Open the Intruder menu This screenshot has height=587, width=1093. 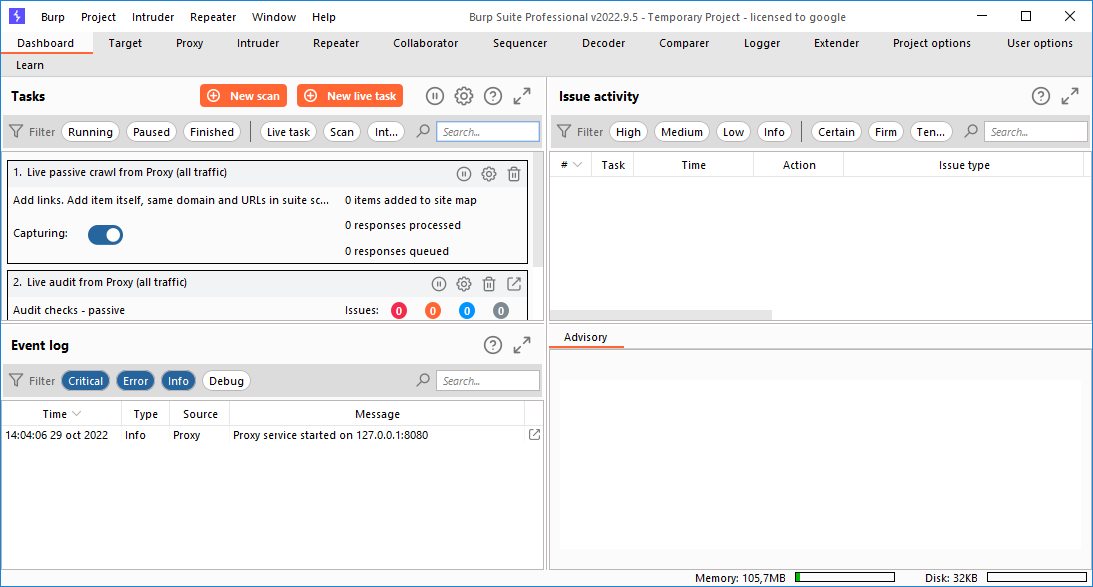(153, 17)
